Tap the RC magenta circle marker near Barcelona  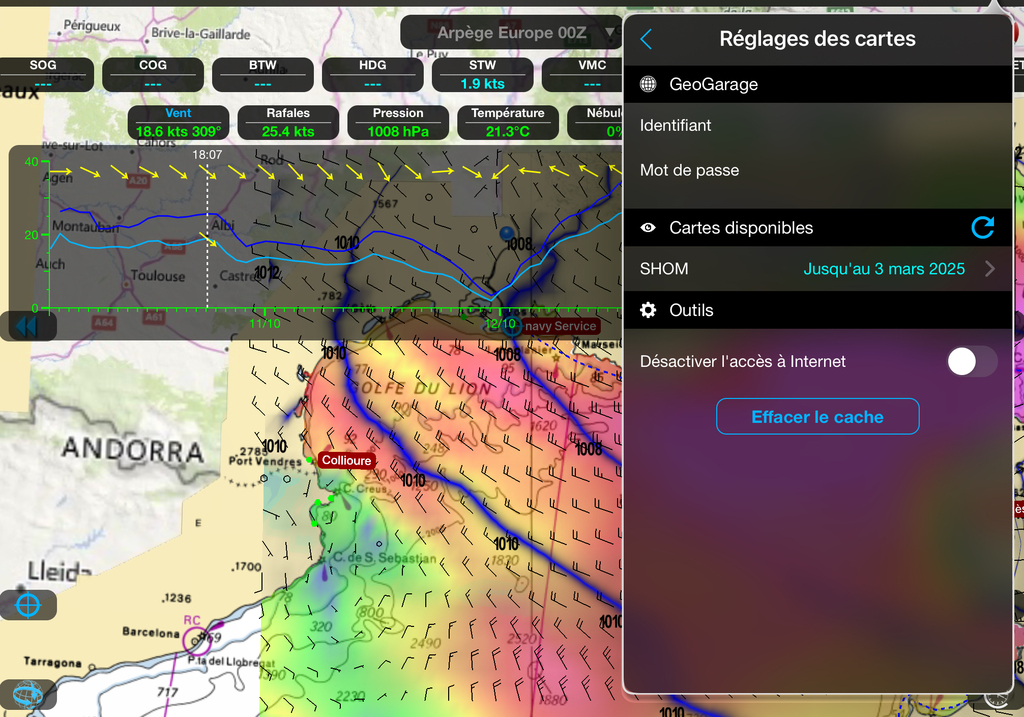tap(195, 639)
